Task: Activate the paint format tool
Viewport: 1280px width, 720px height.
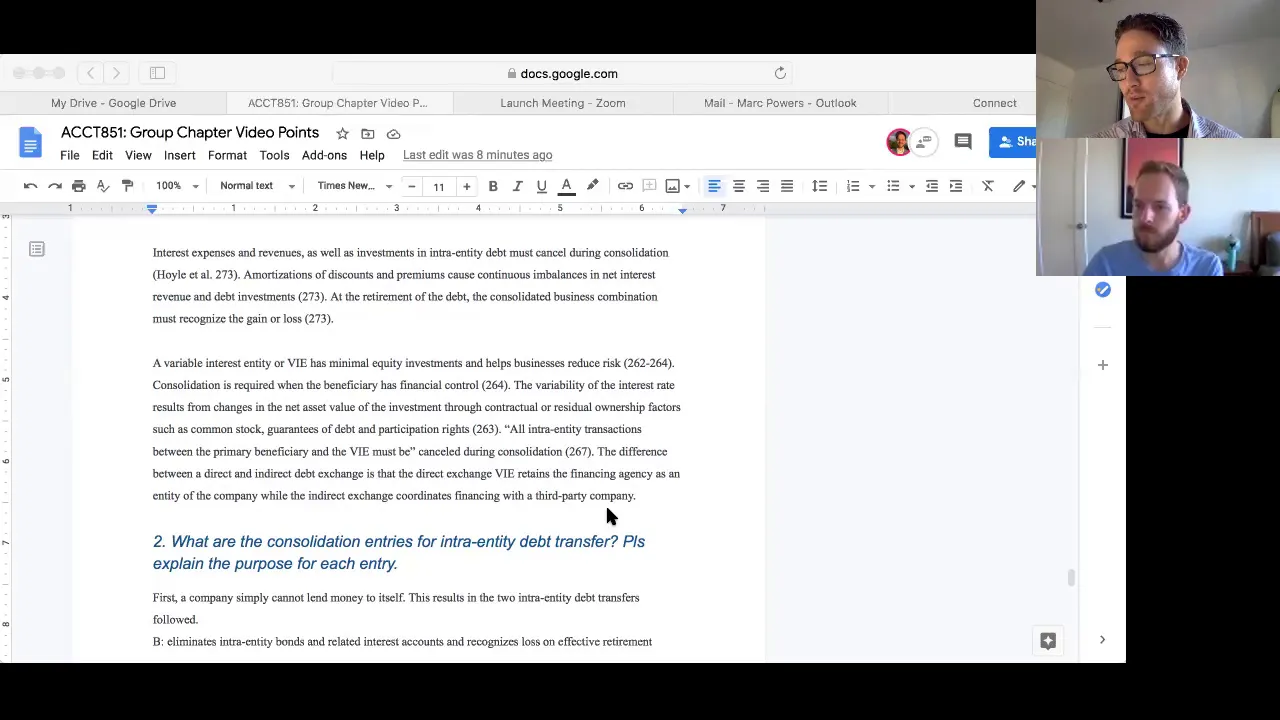Action: pos(127,186)
